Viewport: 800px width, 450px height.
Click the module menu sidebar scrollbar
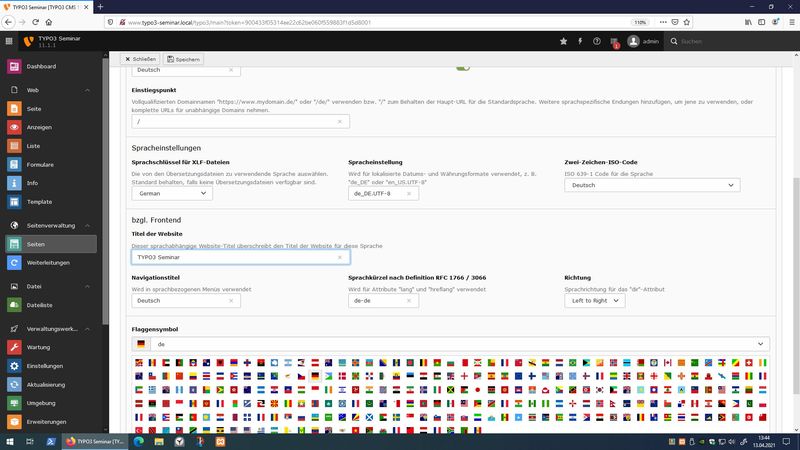[x=106, y=191]
